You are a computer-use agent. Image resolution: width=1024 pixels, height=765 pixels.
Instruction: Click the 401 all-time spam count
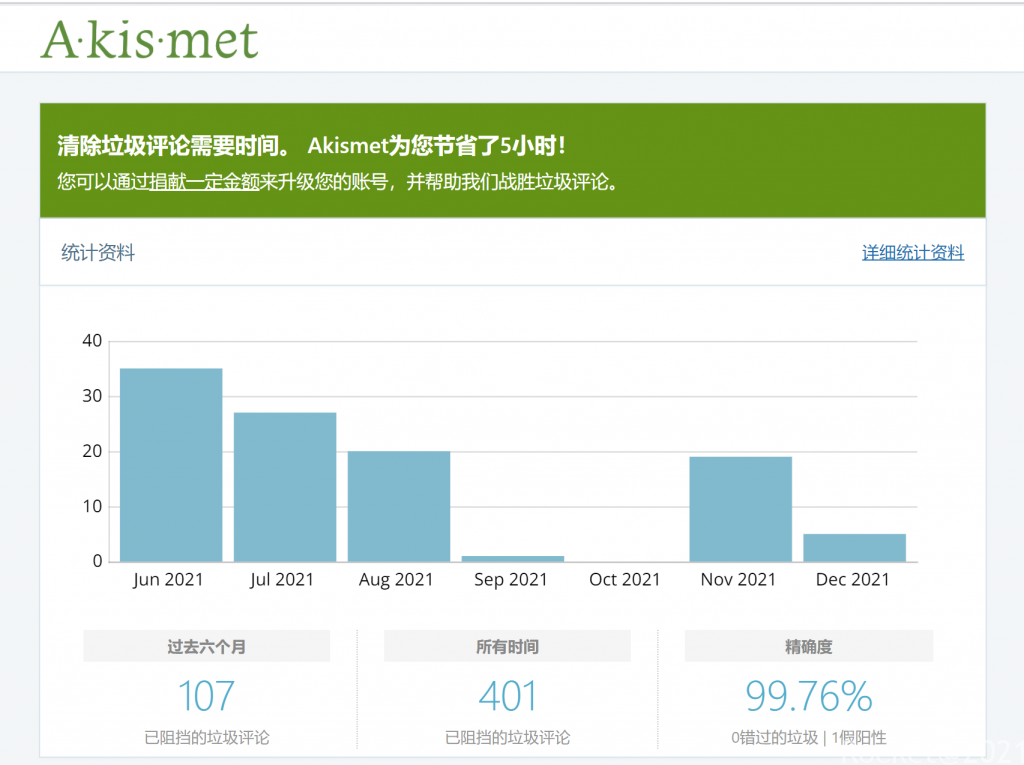point(507,696)
